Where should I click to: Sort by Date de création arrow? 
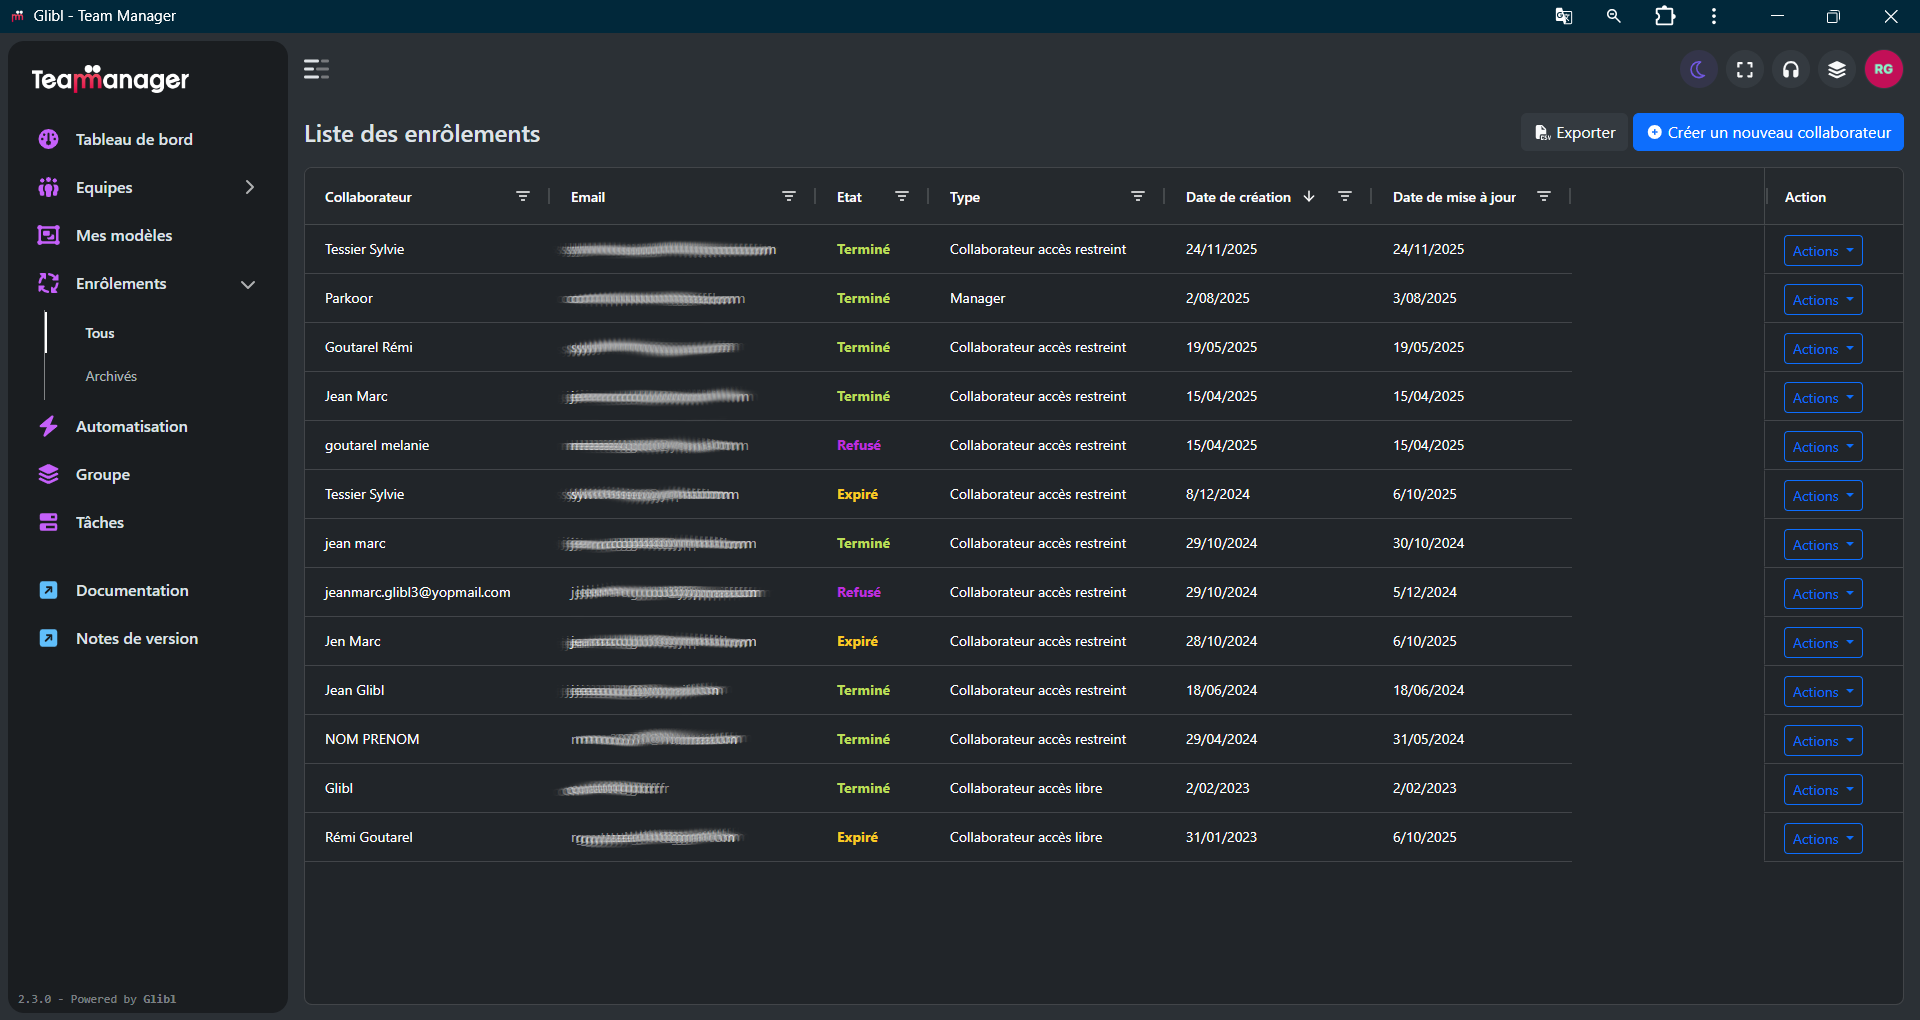pyautogui.click(x=1309, y=197)
